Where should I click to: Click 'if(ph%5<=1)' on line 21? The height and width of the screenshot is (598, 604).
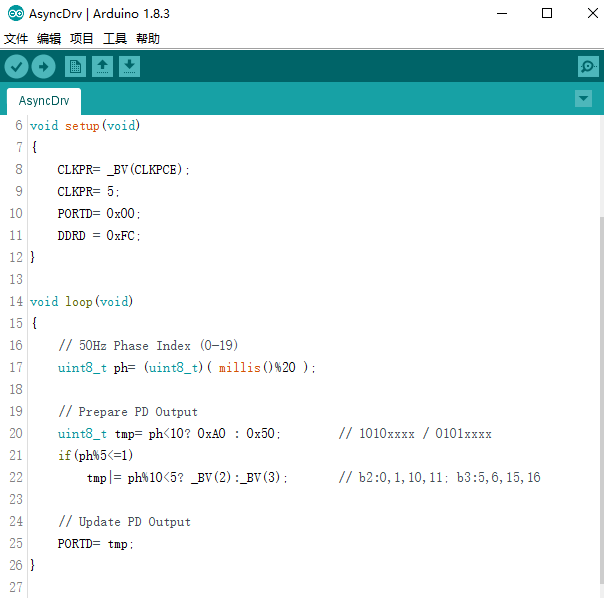(x=96, y=455)
